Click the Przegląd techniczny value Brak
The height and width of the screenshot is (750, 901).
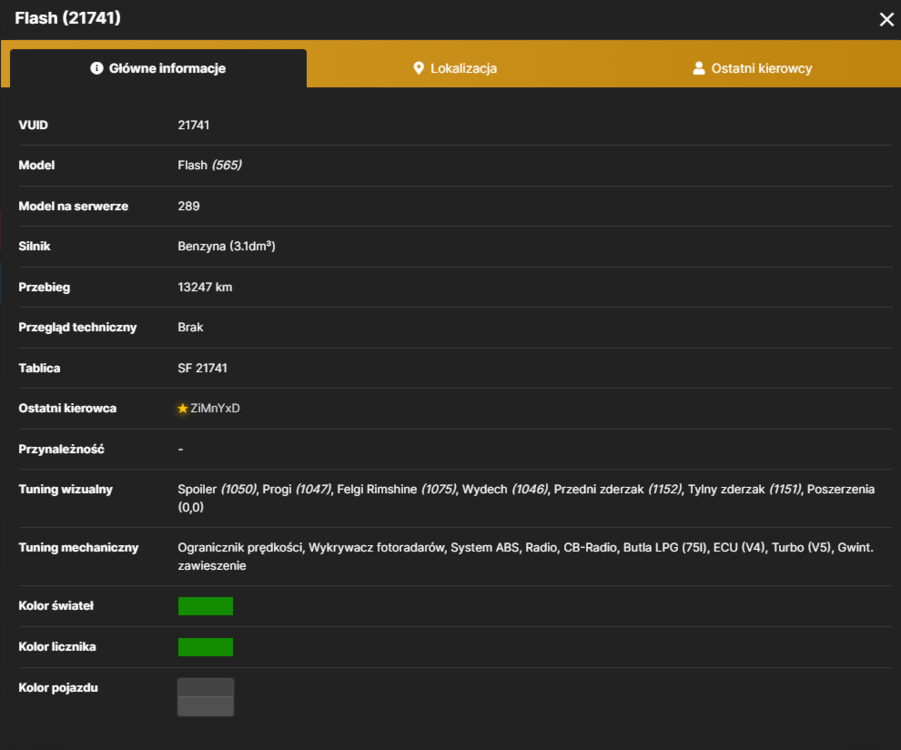point(190,328)
